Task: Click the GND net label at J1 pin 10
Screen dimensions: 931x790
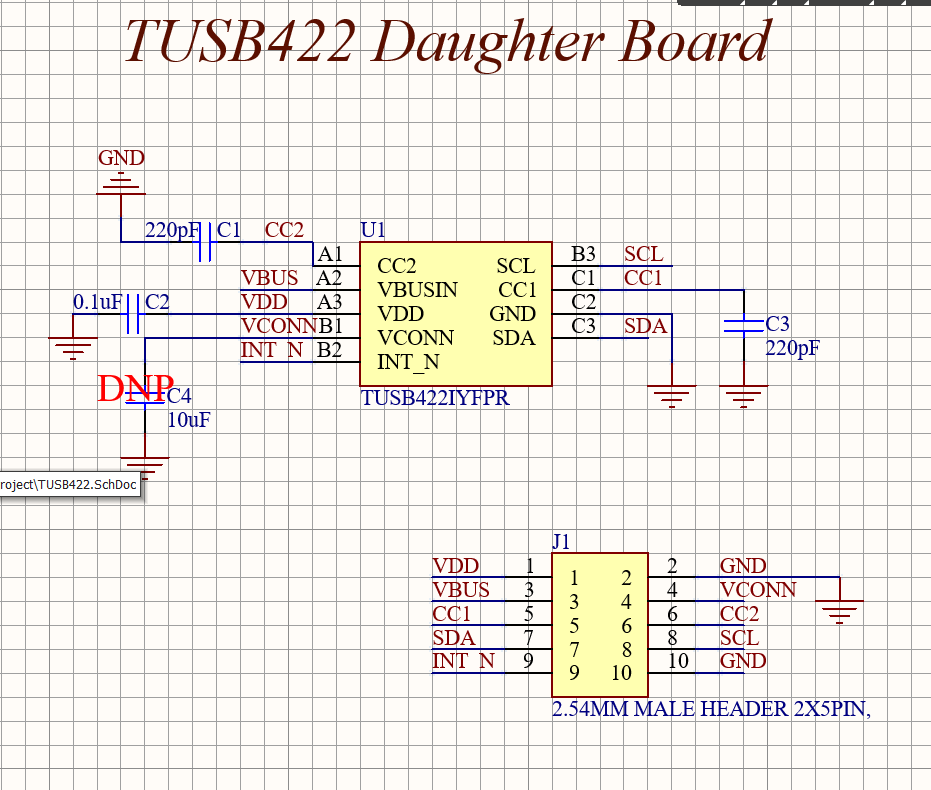Action: click(743, 661)
